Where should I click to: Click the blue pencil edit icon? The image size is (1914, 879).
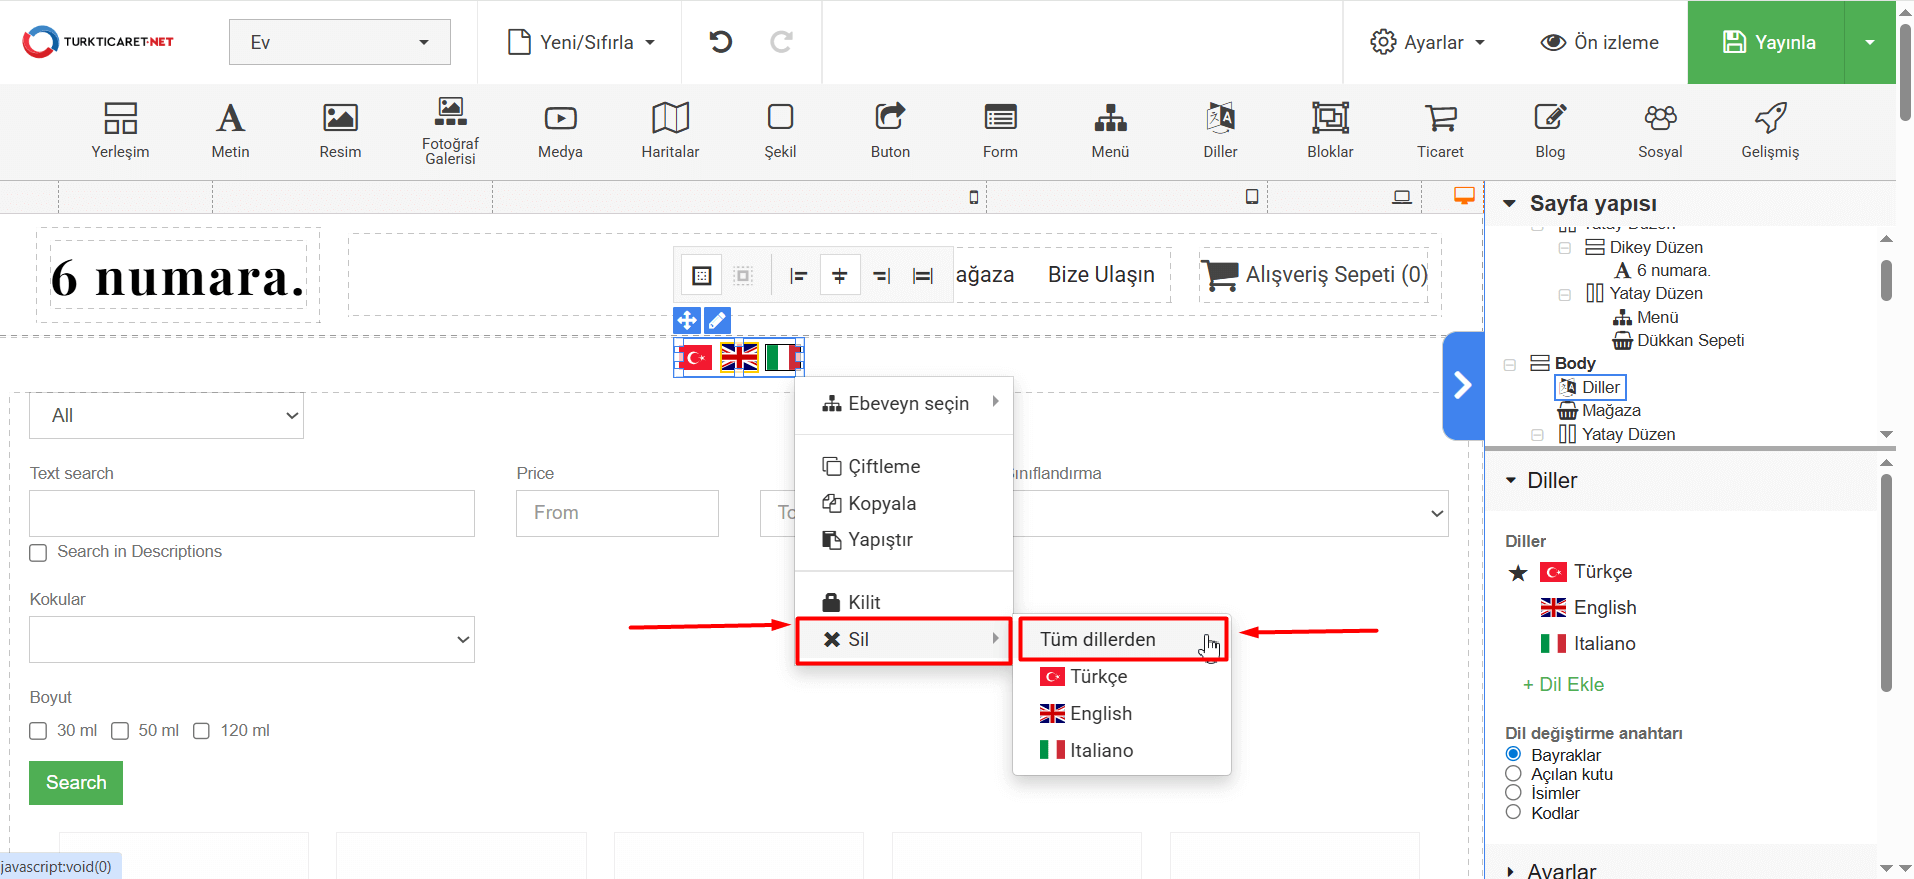[717, 320]
